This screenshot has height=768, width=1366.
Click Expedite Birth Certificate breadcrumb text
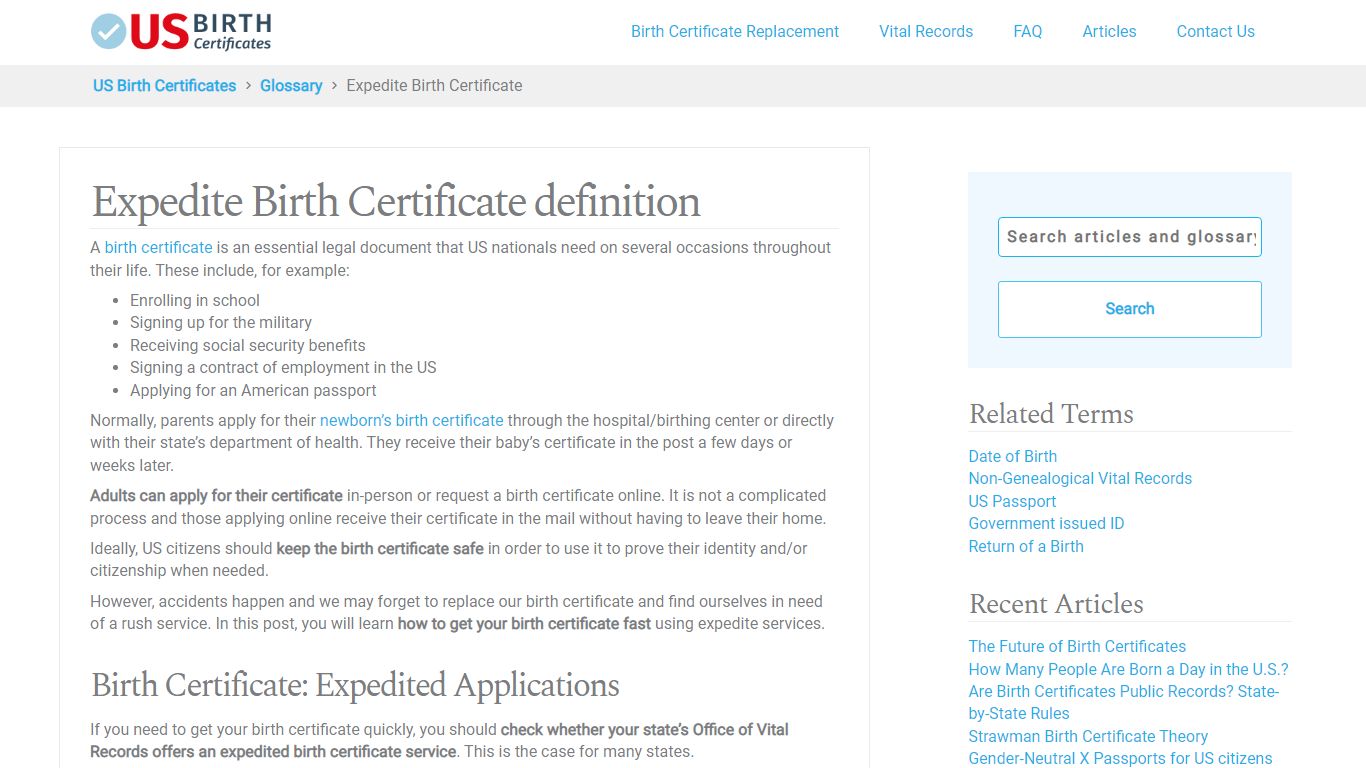pyautogui.click(x=434, y=86)
